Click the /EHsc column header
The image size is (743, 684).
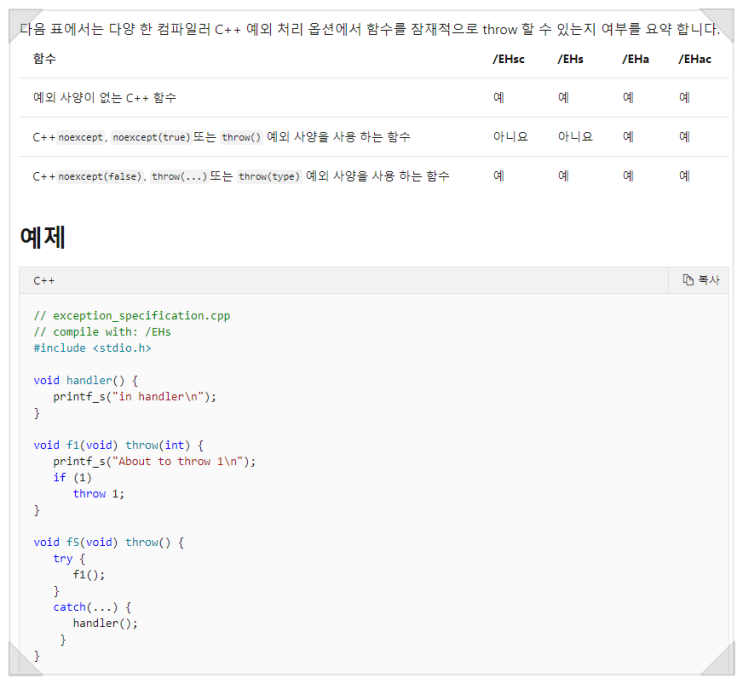coord(508,59)
